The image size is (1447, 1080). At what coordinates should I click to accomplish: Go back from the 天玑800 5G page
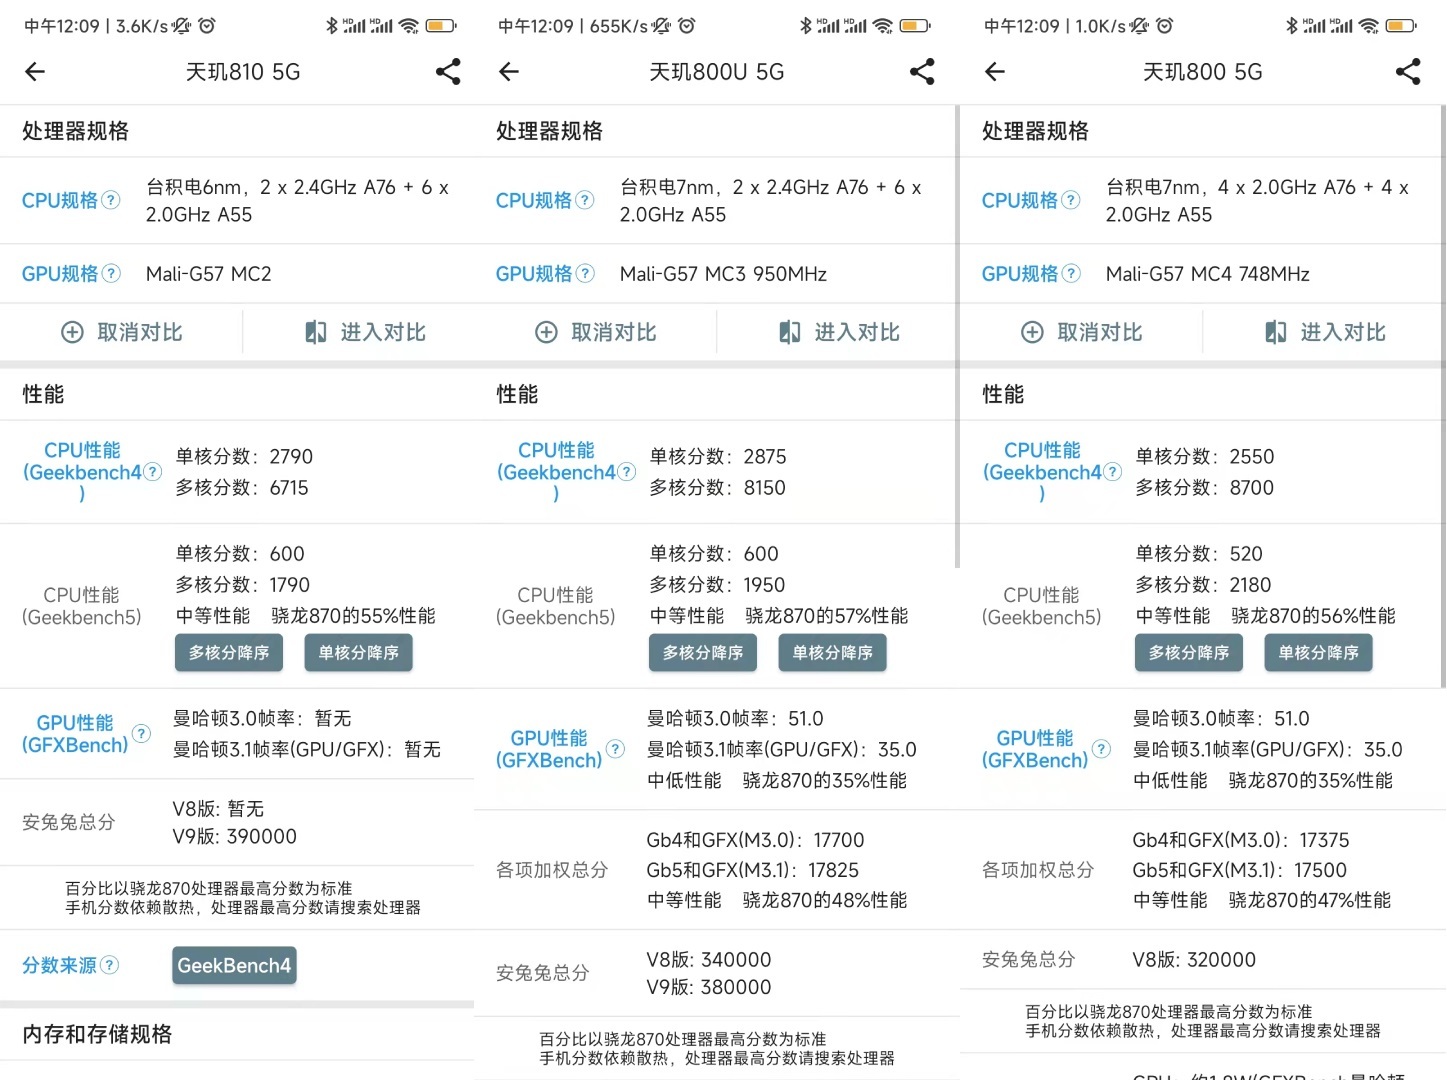995,71
